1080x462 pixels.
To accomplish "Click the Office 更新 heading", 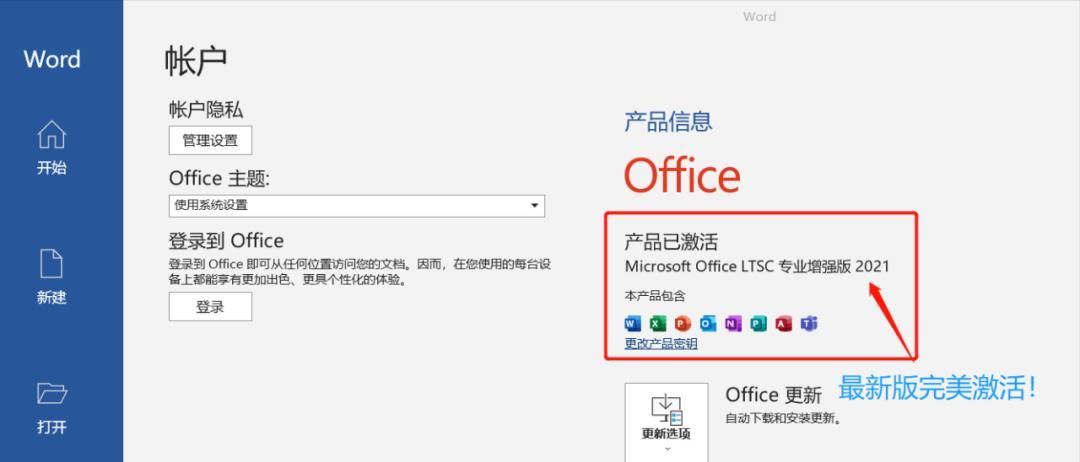I will point(773,395).
